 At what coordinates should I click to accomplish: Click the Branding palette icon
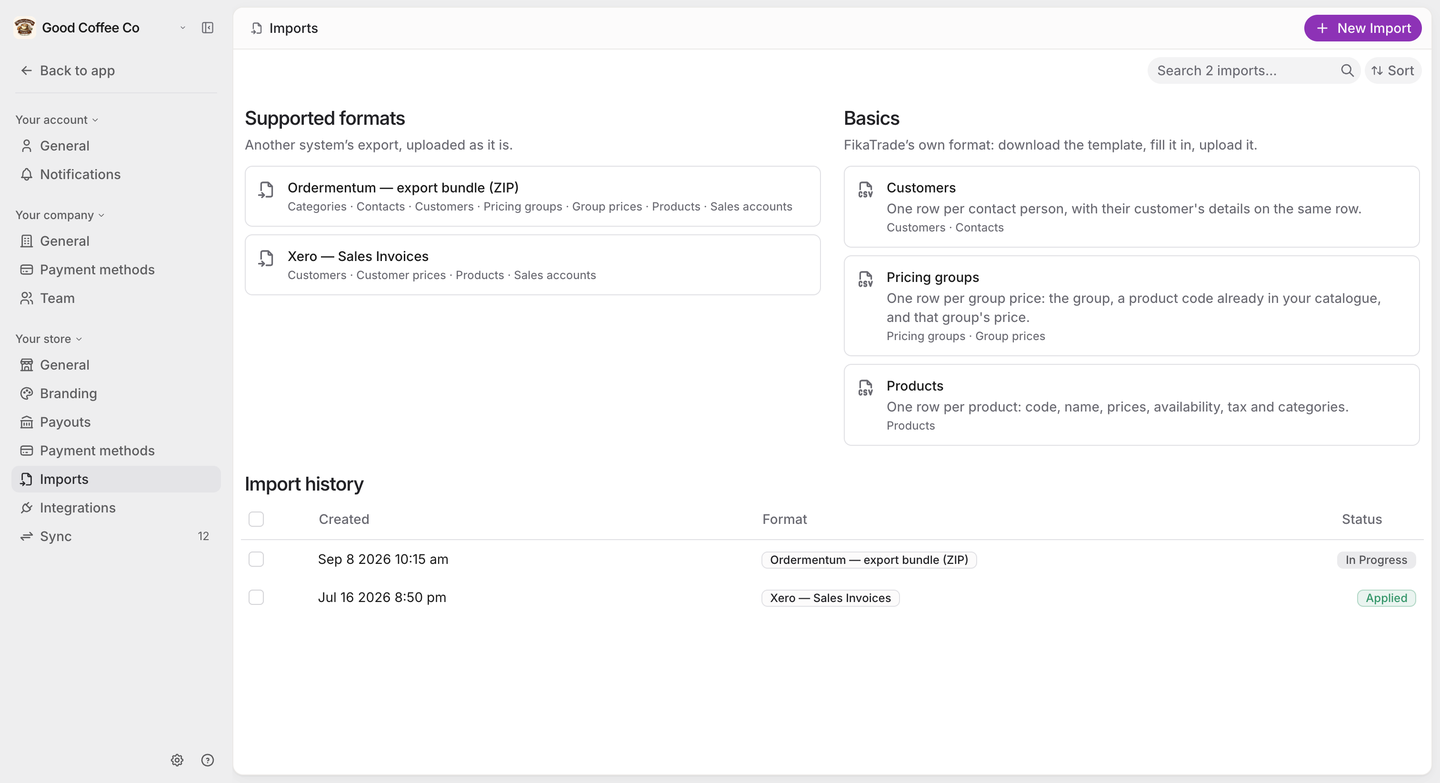tap(27, 394)
